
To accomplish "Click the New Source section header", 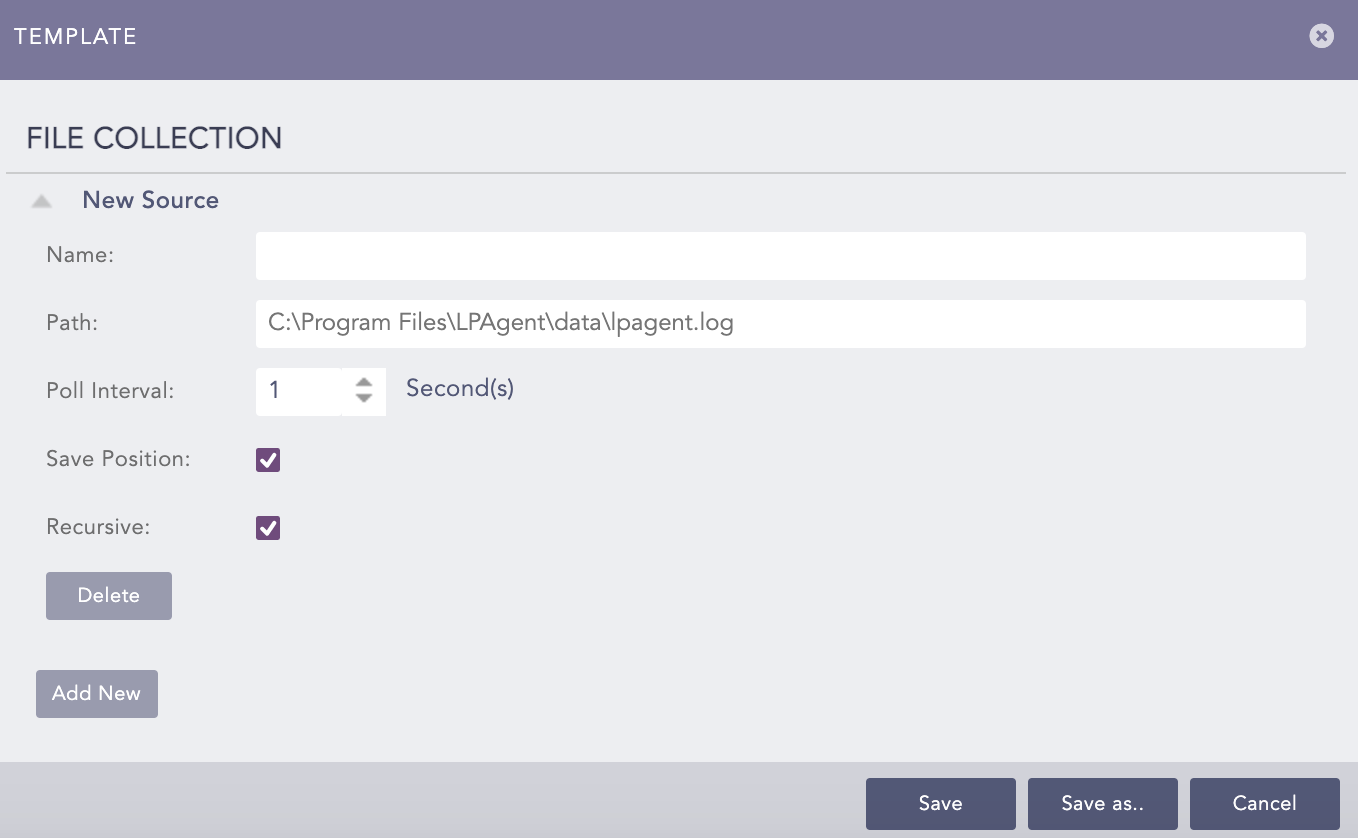I will pyautogui.click(x=150, y=200).
